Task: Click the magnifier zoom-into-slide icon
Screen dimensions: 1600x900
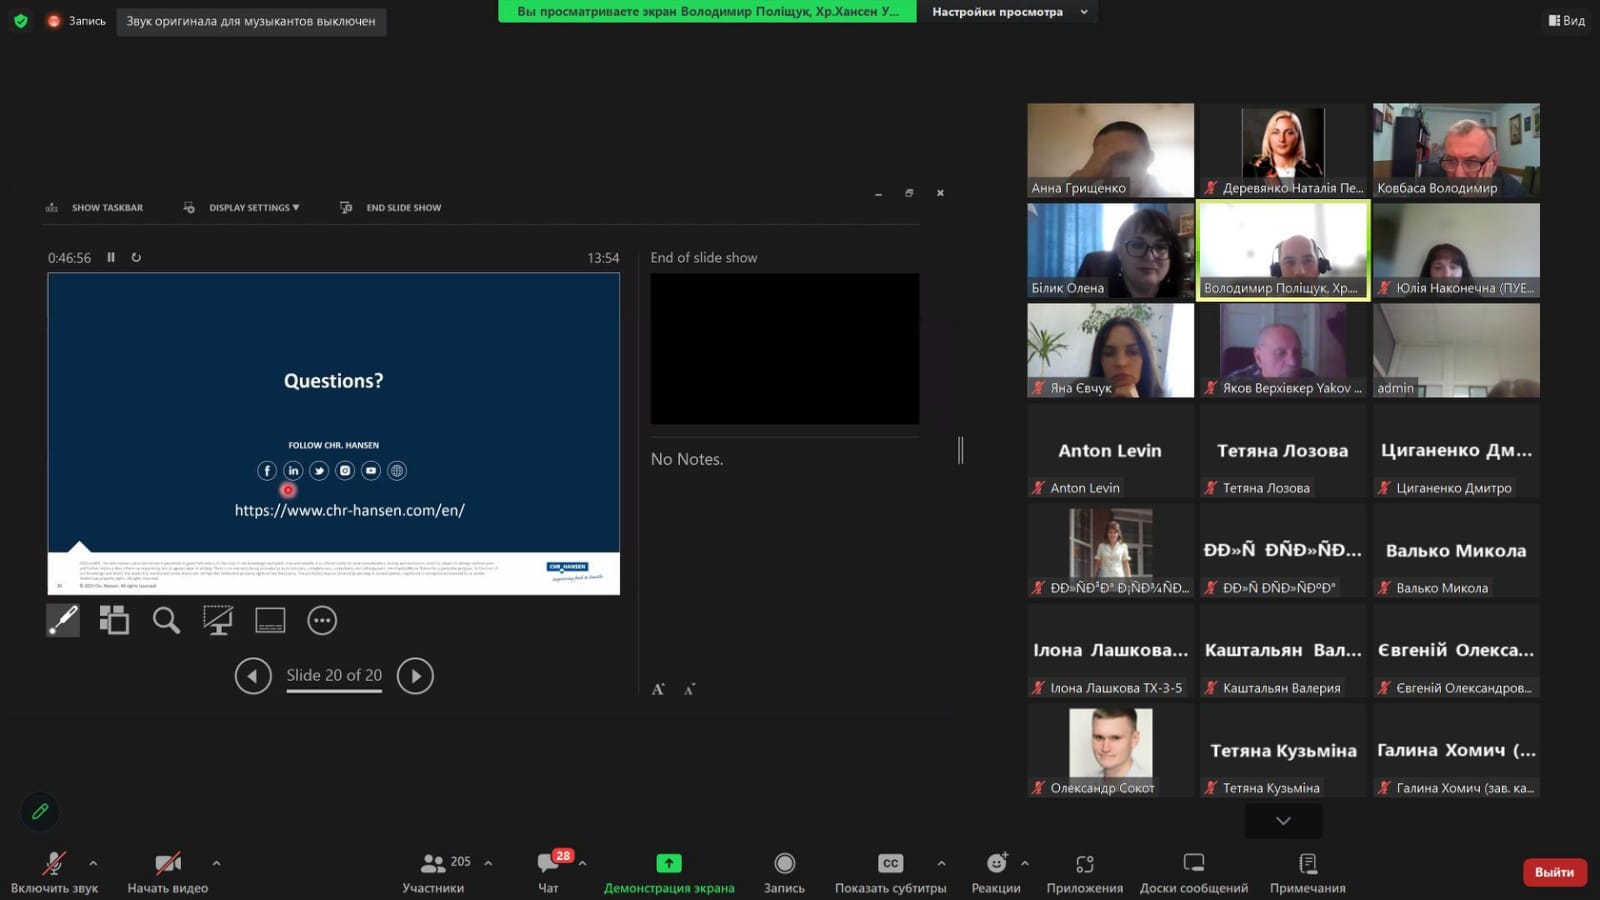Action: (x=166, y=620)
